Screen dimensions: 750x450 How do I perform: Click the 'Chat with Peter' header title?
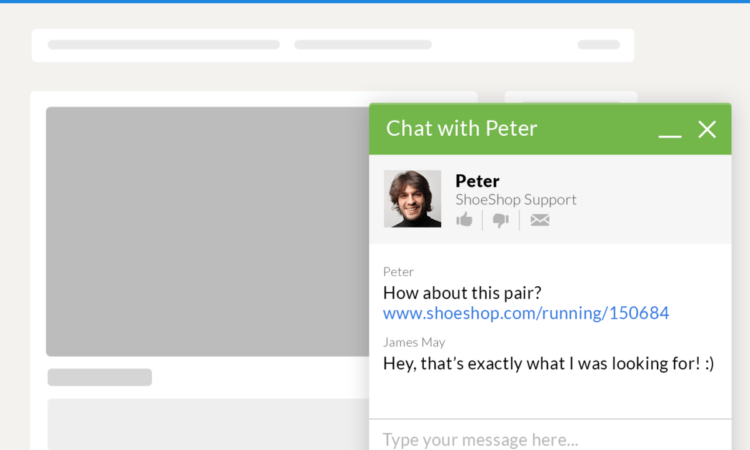click(461, 129)
